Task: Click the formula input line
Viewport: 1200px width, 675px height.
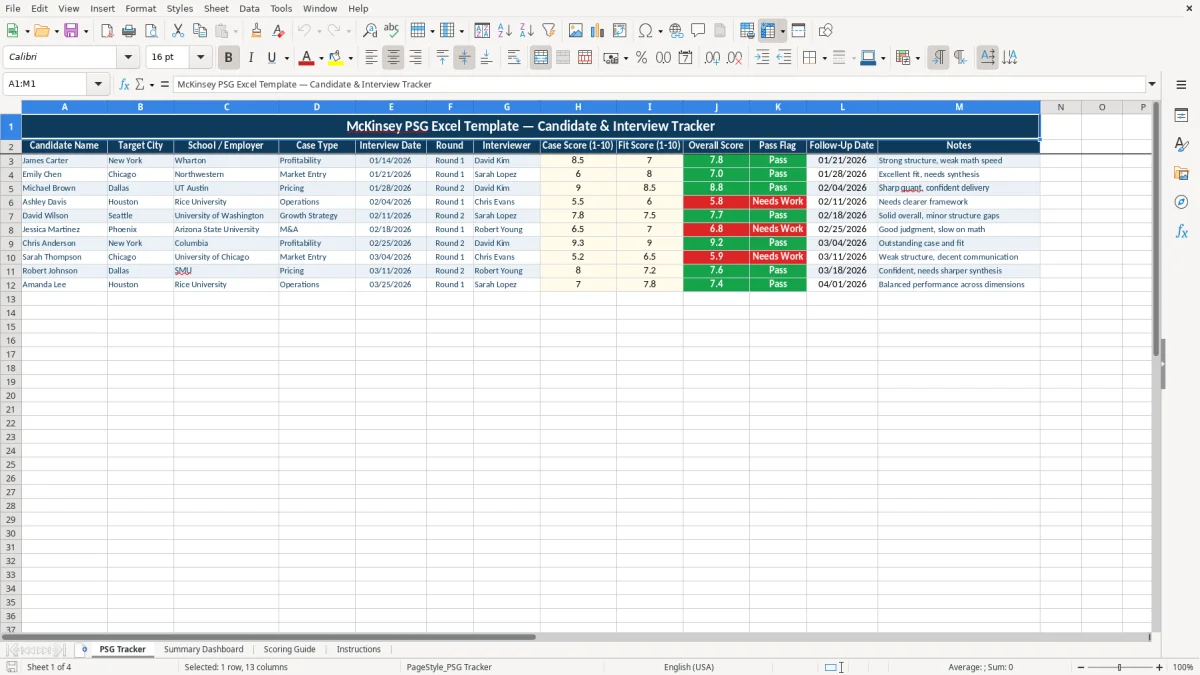Action: (x=659, y=84)
